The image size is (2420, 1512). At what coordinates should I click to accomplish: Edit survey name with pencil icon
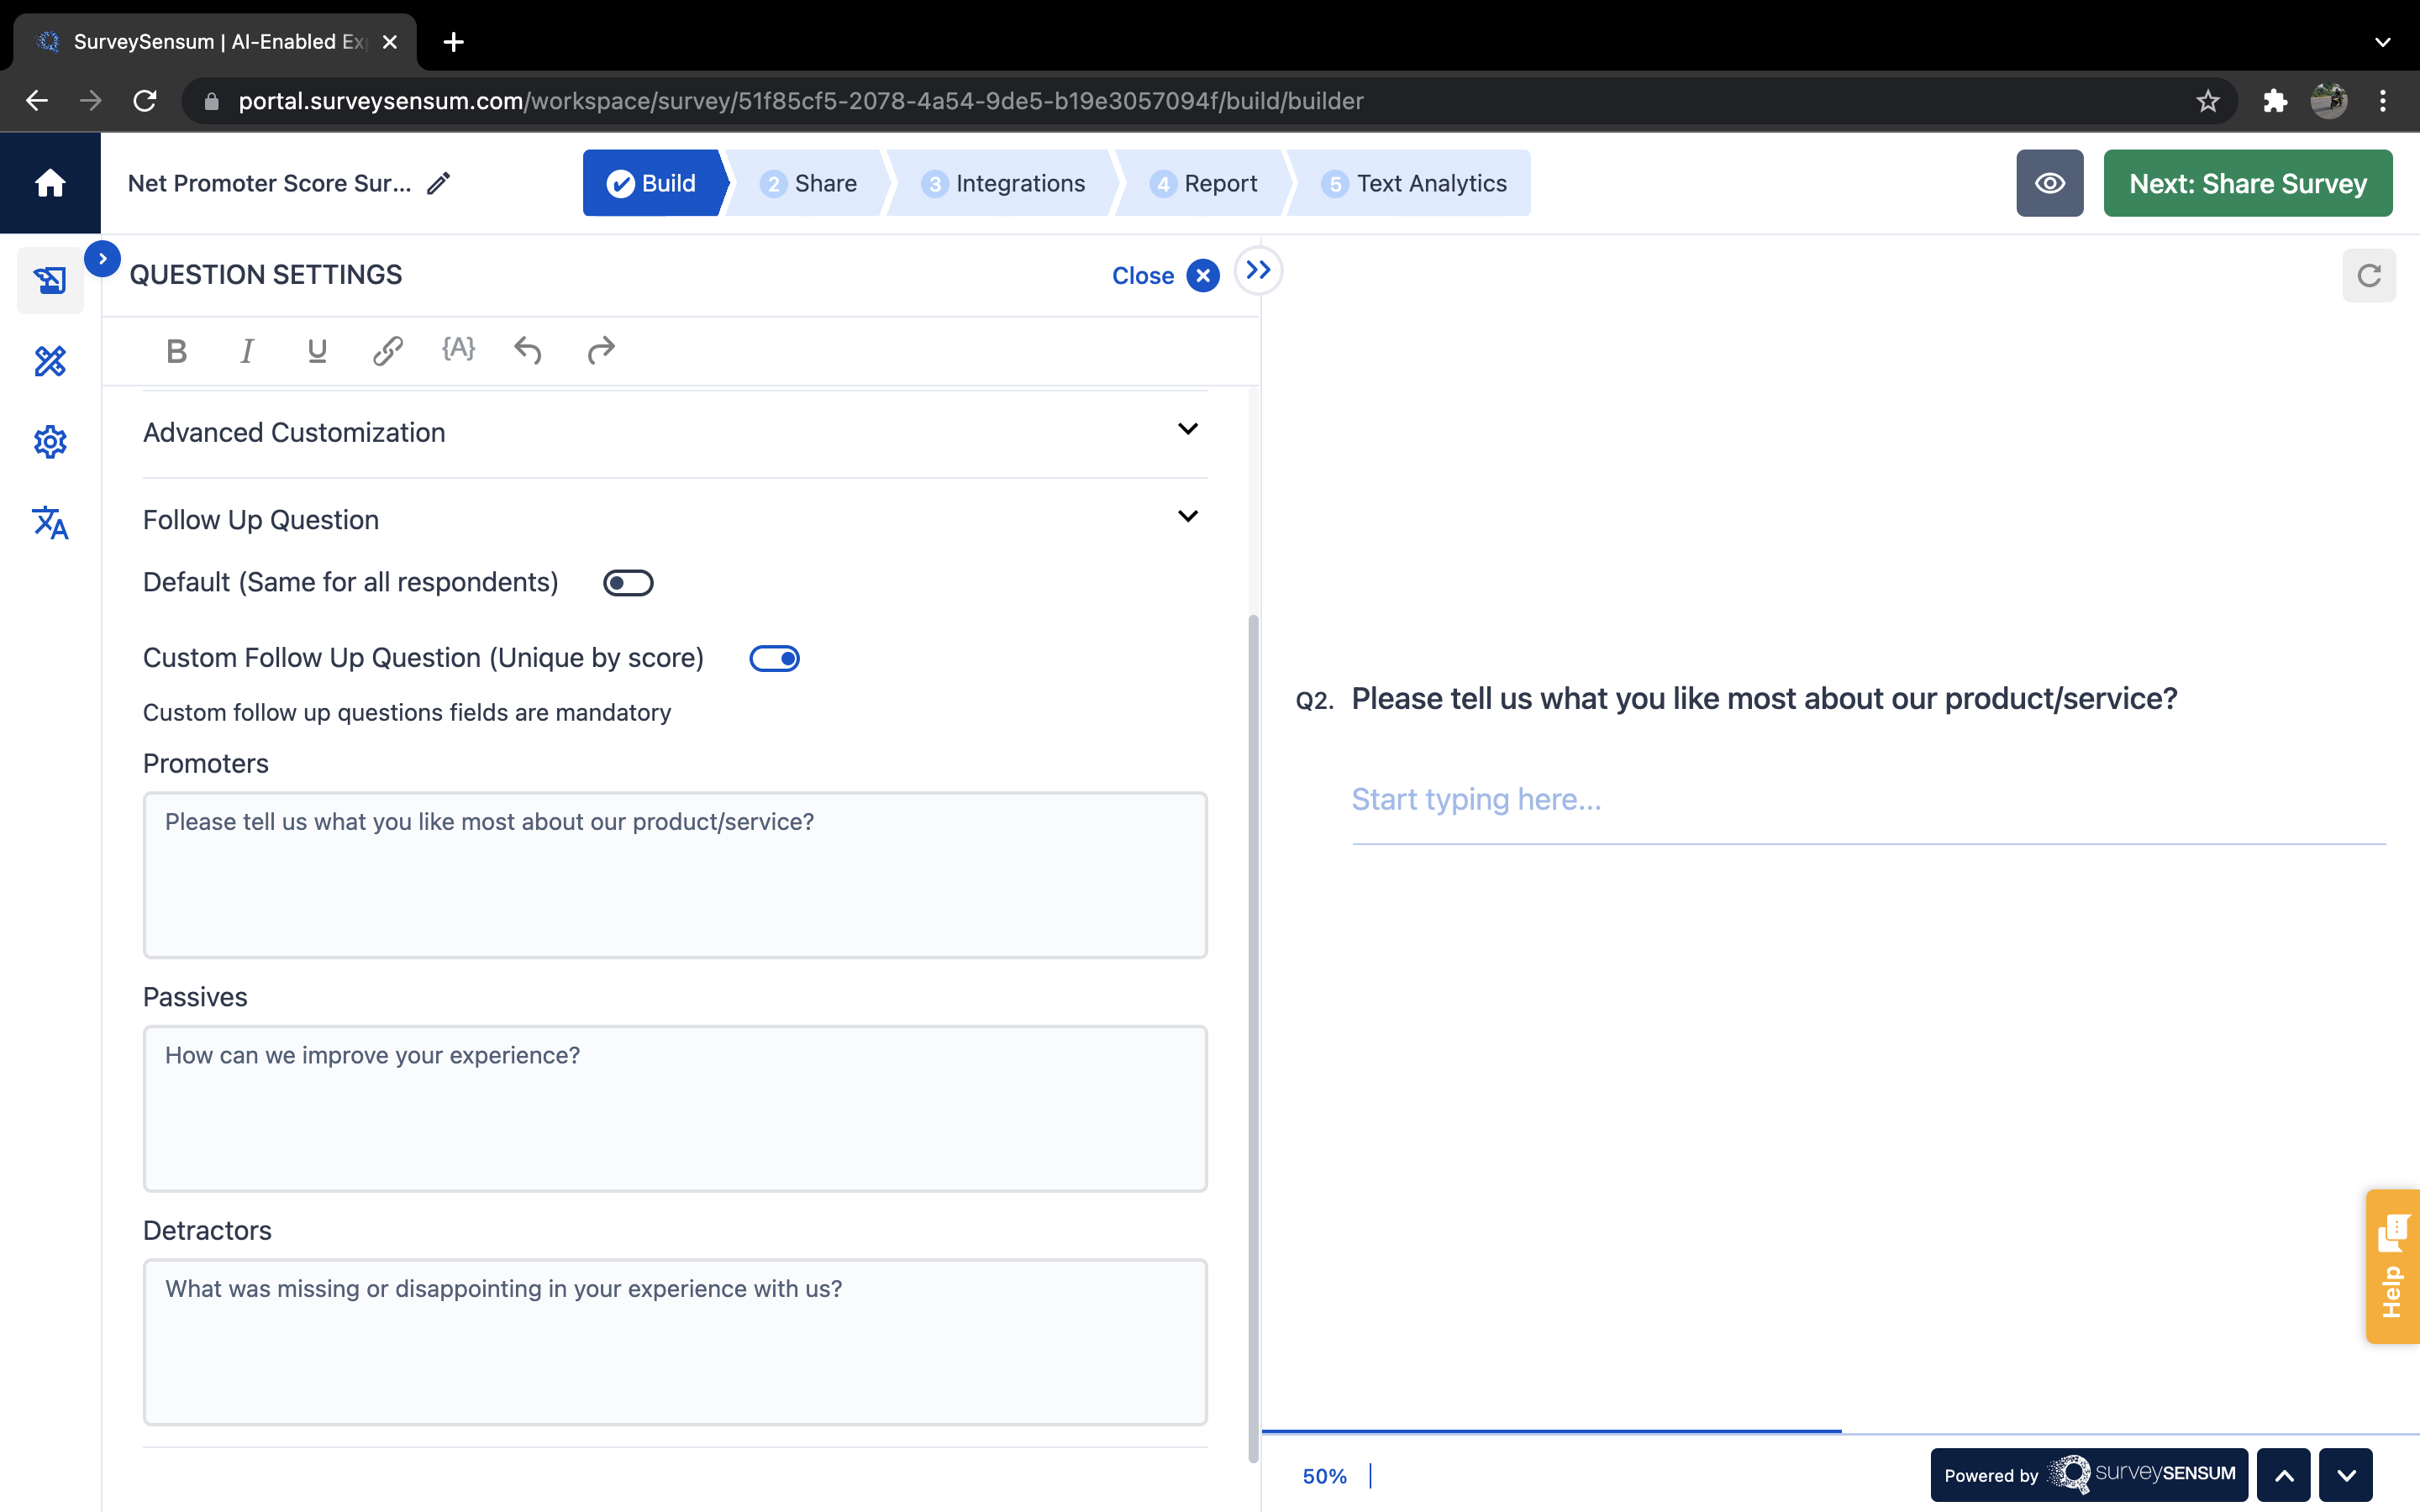[438, 183]
